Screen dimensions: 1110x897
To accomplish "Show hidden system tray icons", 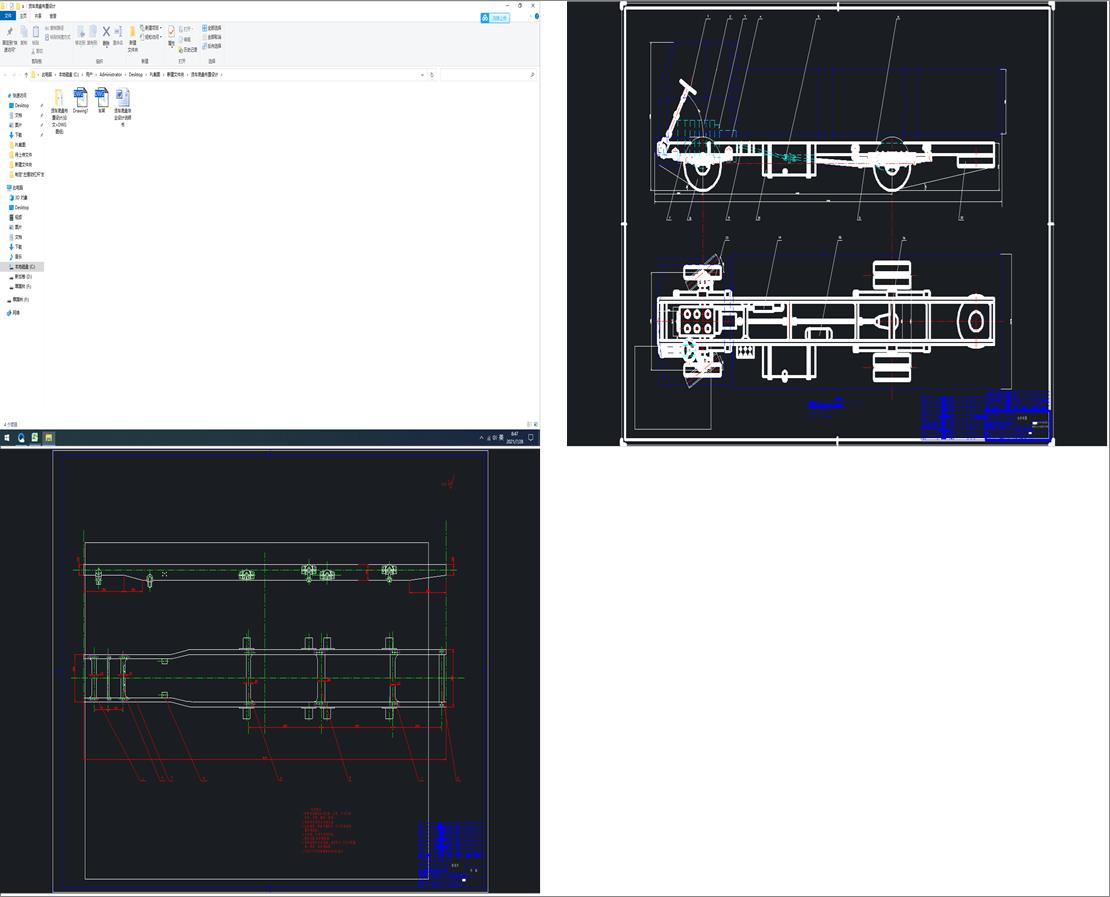I will tap(481, 438).
